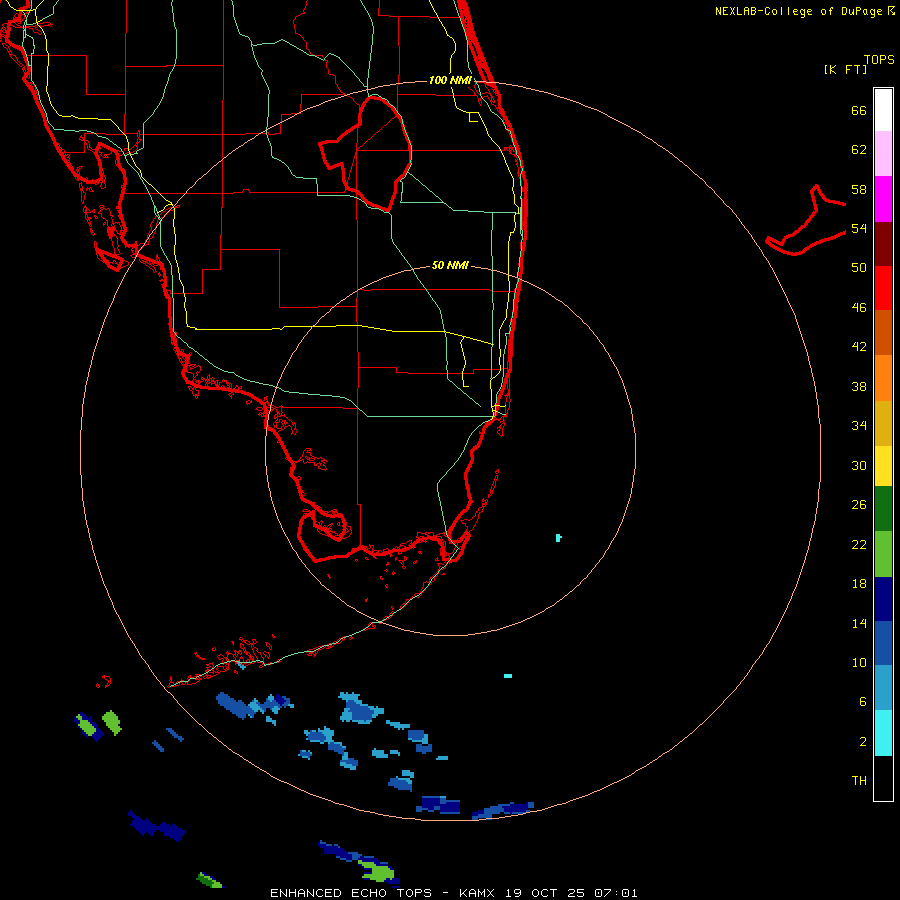Click the 46 value on the scale
Image resolution: width=900 pixels, height=900 pixels.
click(x=859, y=308)
